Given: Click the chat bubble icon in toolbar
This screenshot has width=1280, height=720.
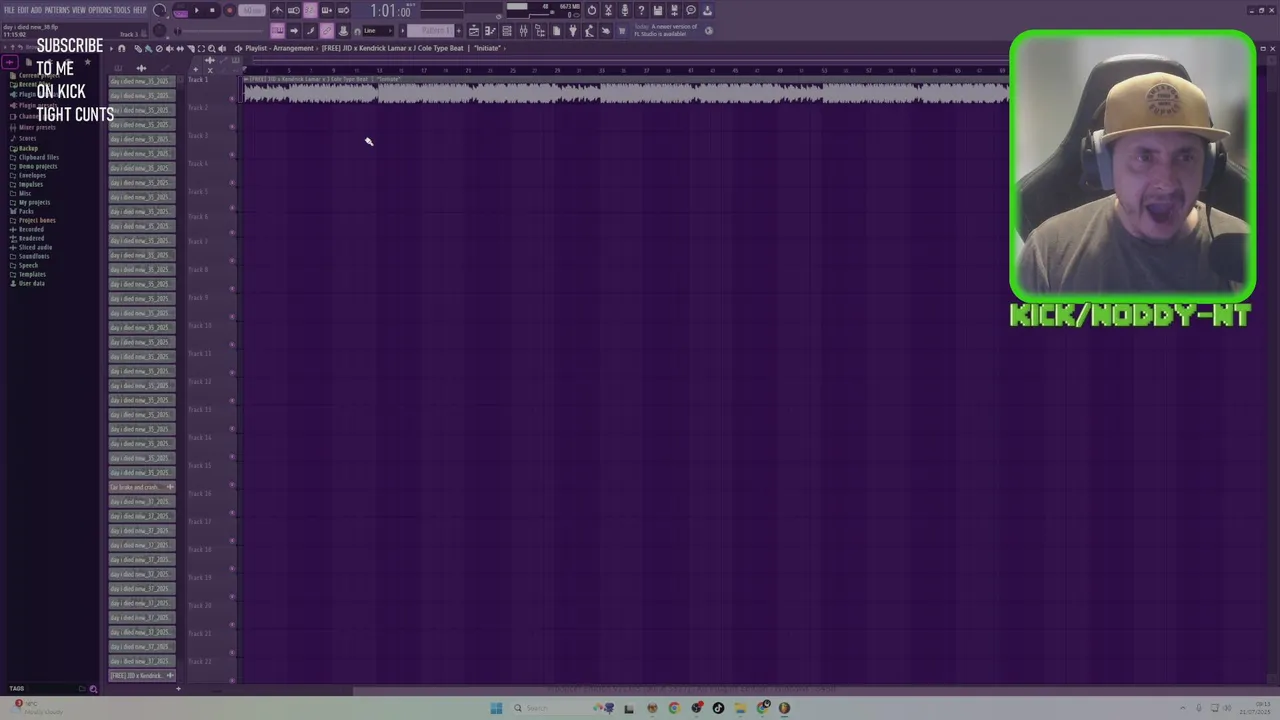Looking at the screenshot, I should (x=691, y=10).
